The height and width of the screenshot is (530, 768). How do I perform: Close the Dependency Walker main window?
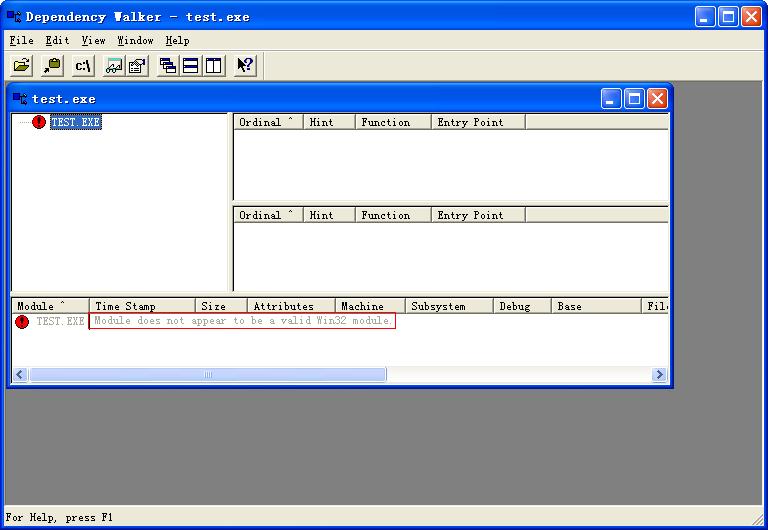[751, 17]
